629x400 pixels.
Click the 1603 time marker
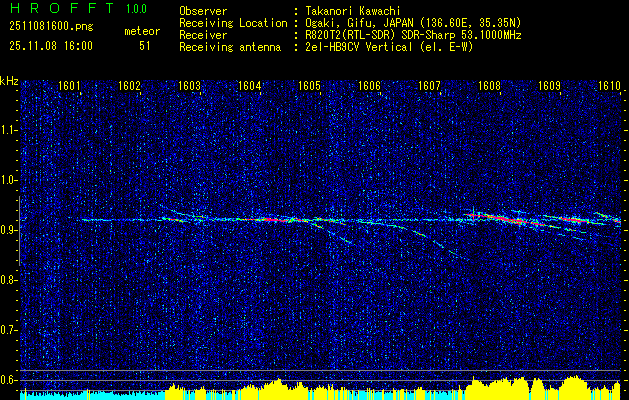(189, 86)
